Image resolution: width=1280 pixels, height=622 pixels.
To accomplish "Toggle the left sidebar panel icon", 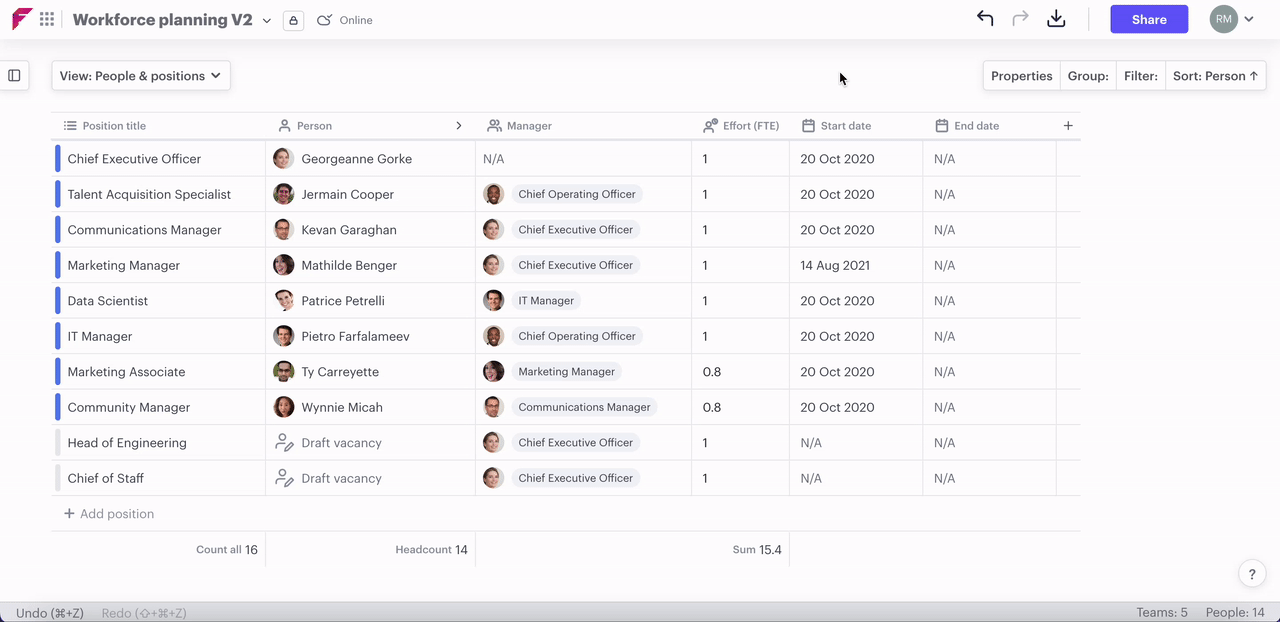I will point(14,76).
